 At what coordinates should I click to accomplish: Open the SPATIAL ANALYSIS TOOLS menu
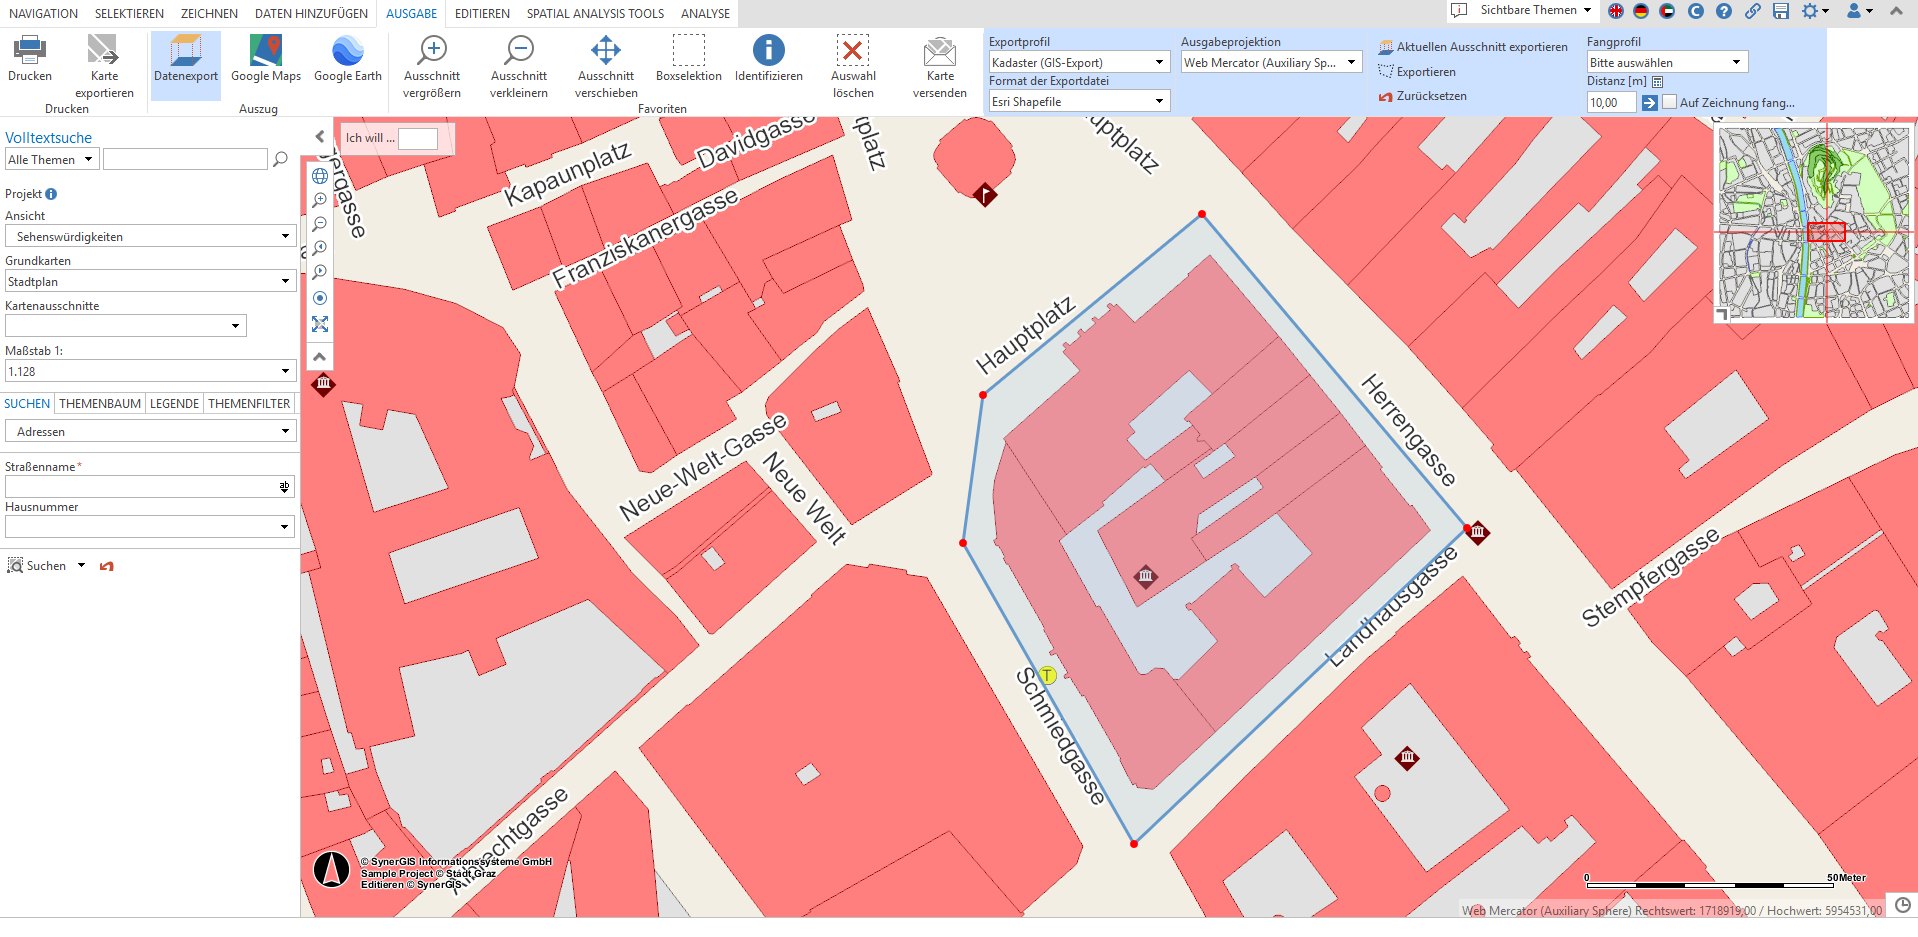click(595, 13)
